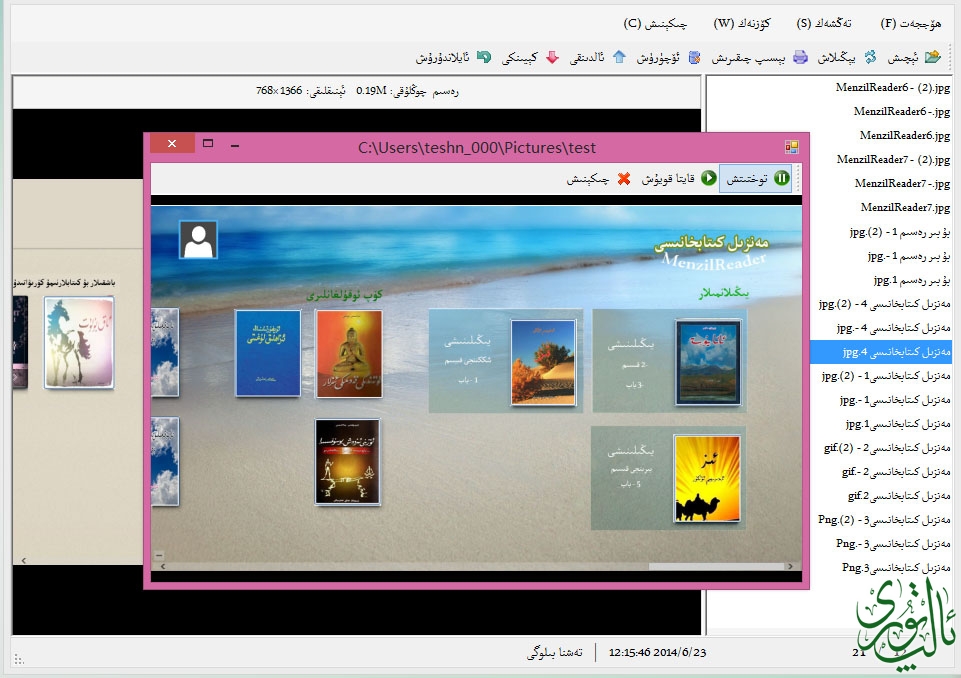Screen dimensions: 961x678
Task: Click the user profile avatar in slideshow image
Action: tap(199, 240)
